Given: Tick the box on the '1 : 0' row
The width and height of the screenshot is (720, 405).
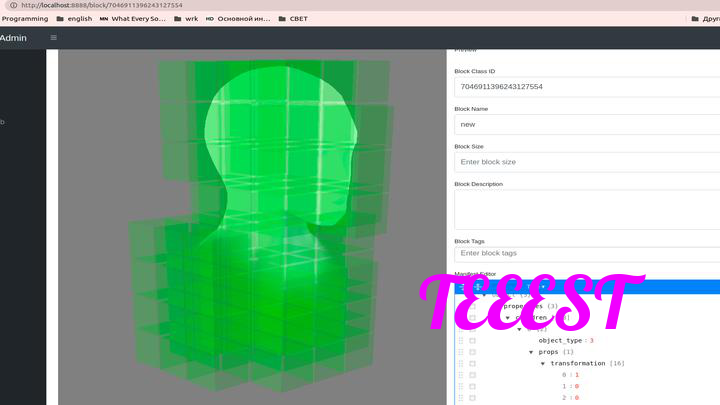Looking at the screenshot, I should point(472,387).
